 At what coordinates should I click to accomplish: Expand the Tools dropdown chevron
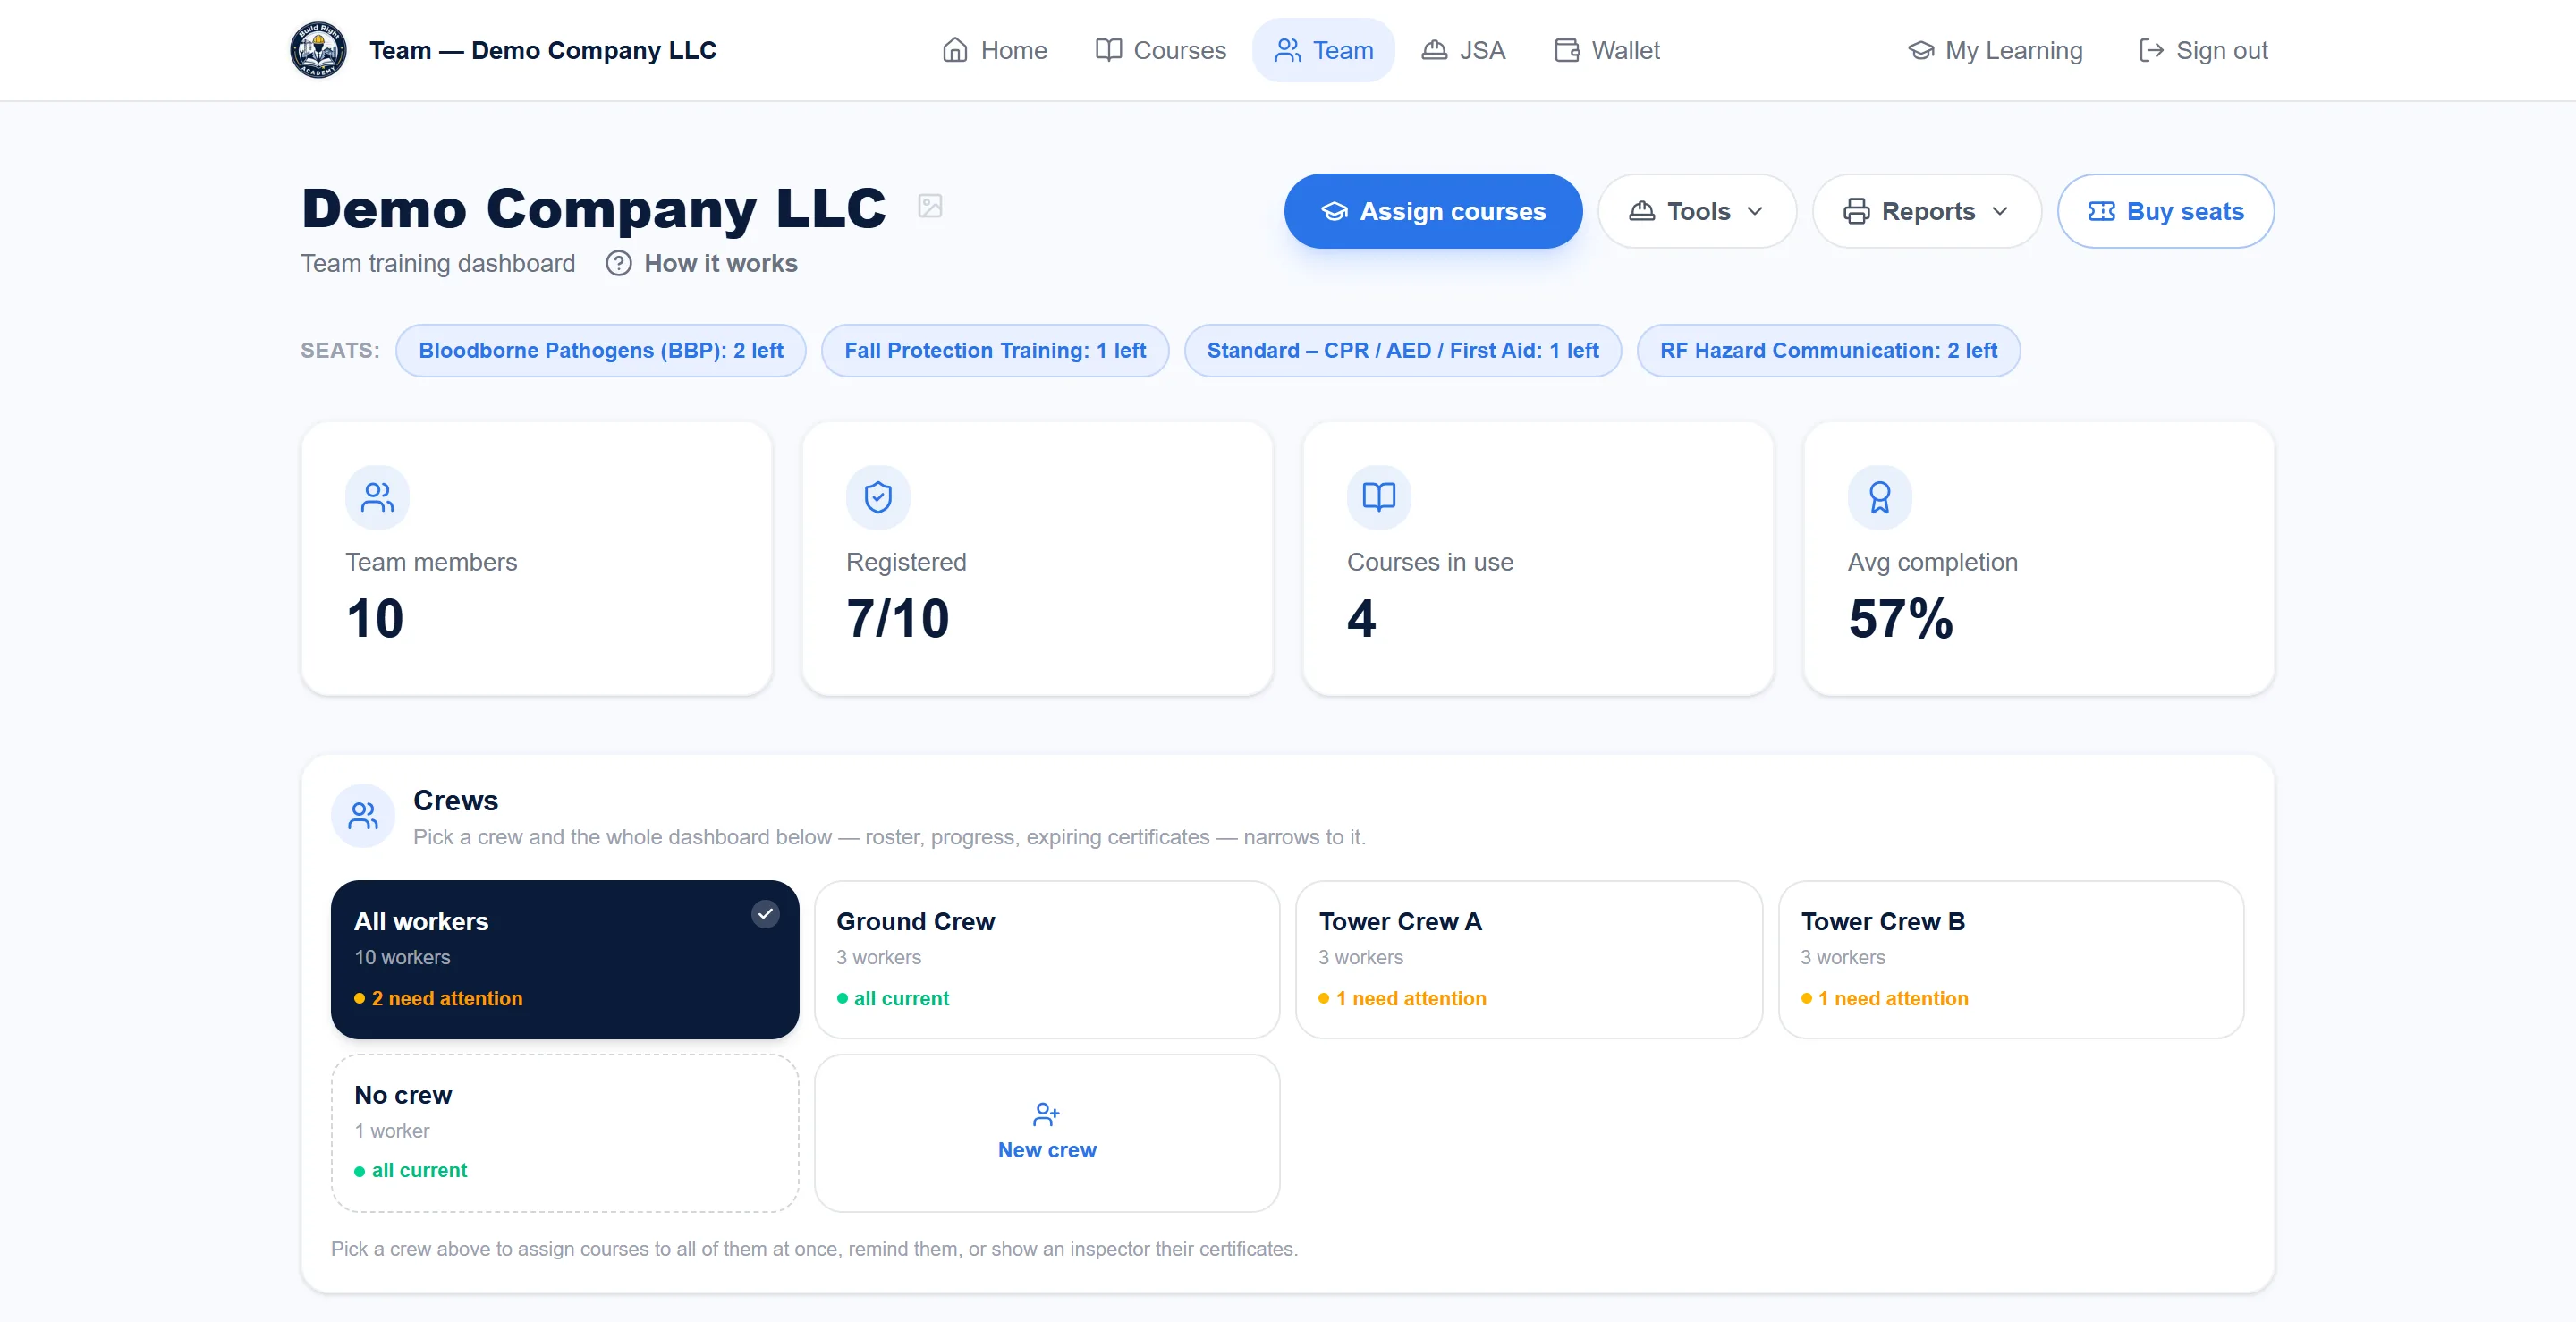(x=1755, y=211)
